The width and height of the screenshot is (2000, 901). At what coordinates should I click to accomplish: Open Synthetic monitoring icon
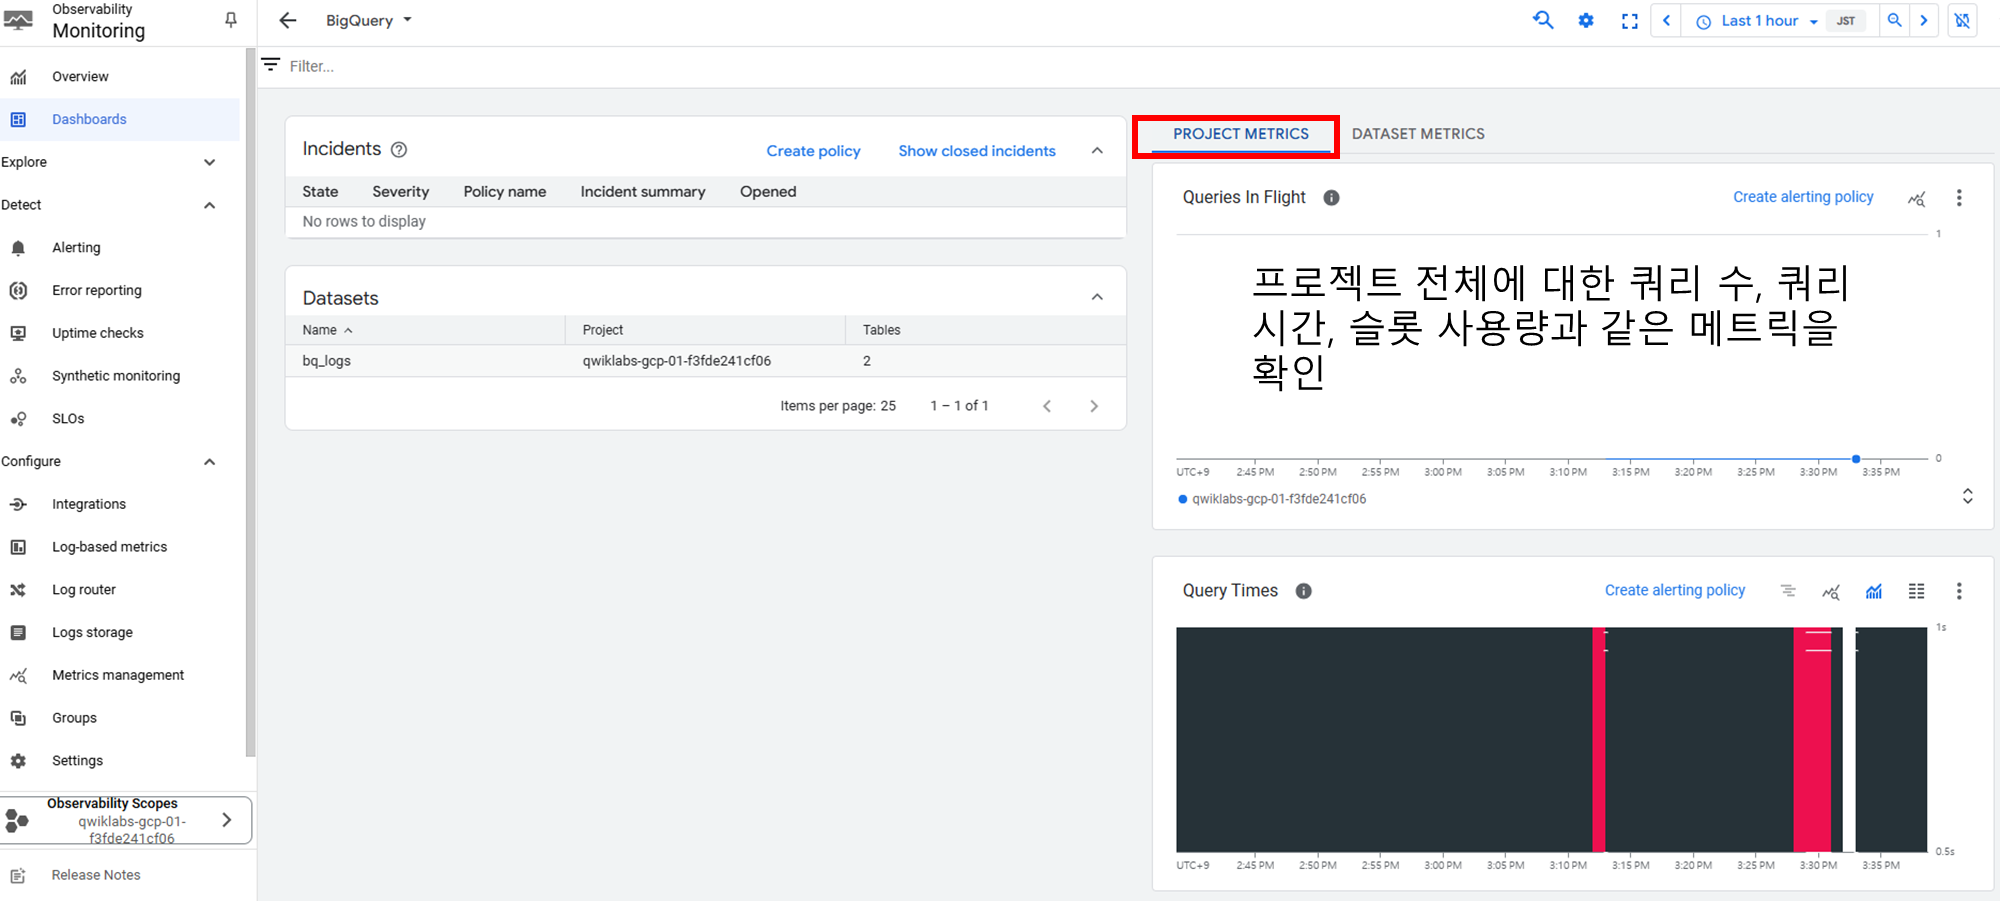[18, 376]
